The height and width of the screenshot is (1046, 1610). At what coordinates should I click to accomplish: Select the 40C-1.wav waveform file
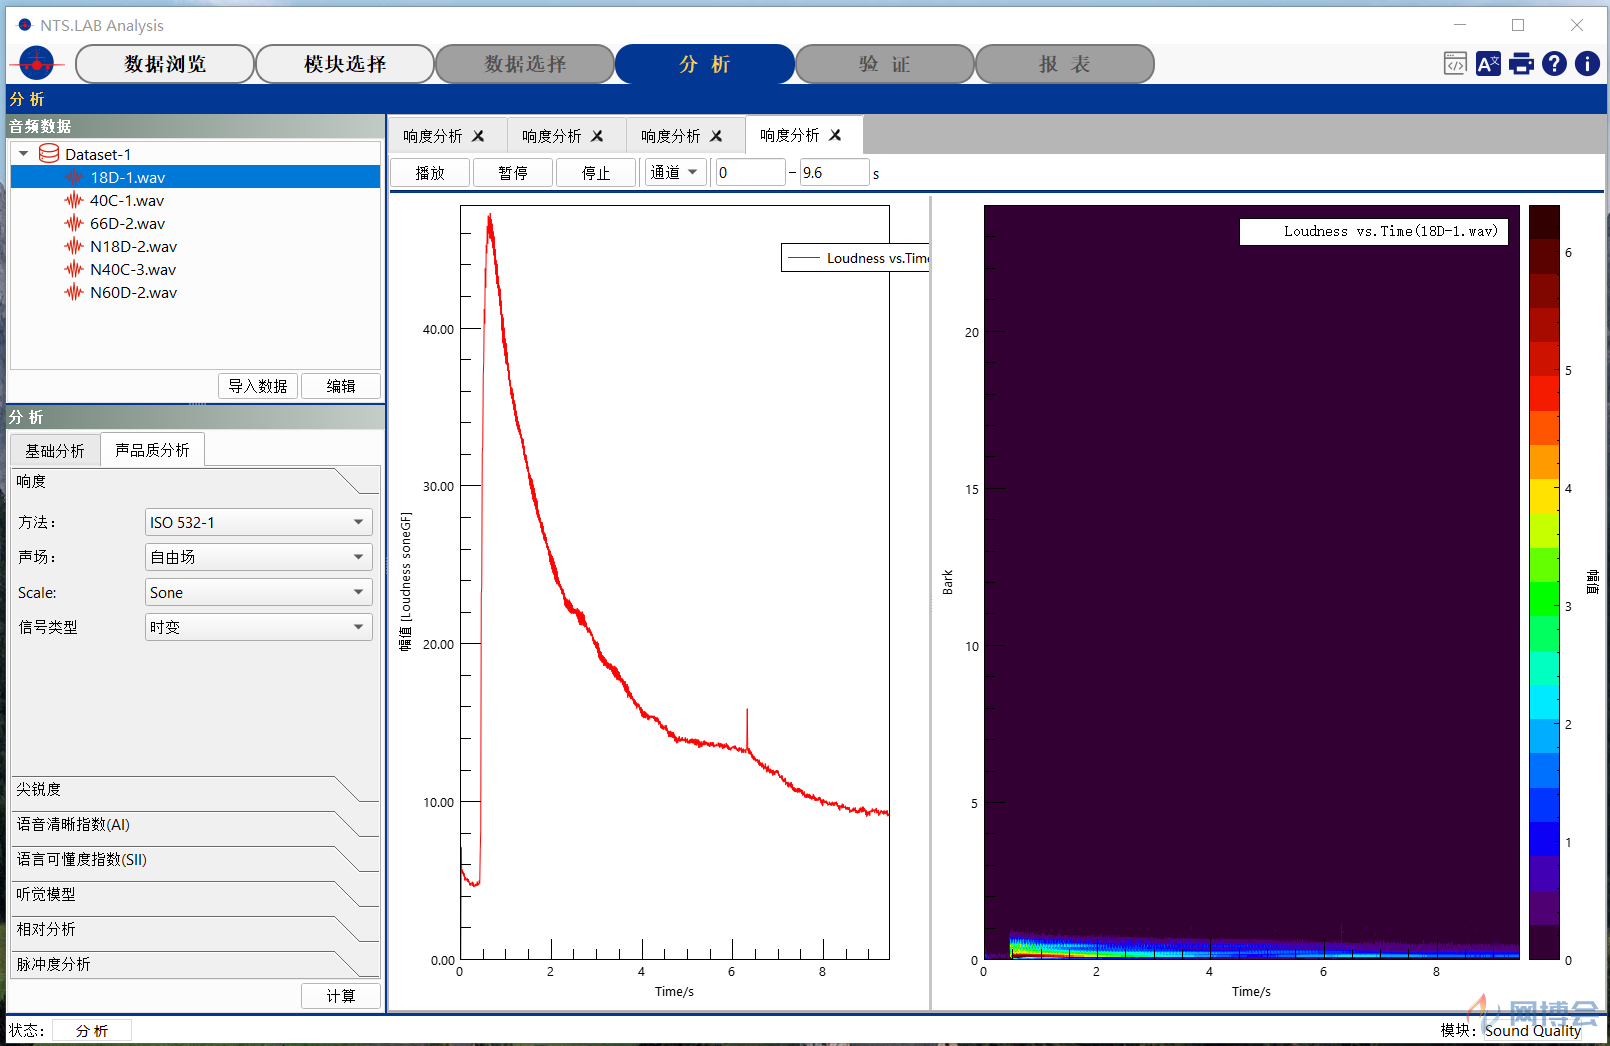tap(127, 200)
